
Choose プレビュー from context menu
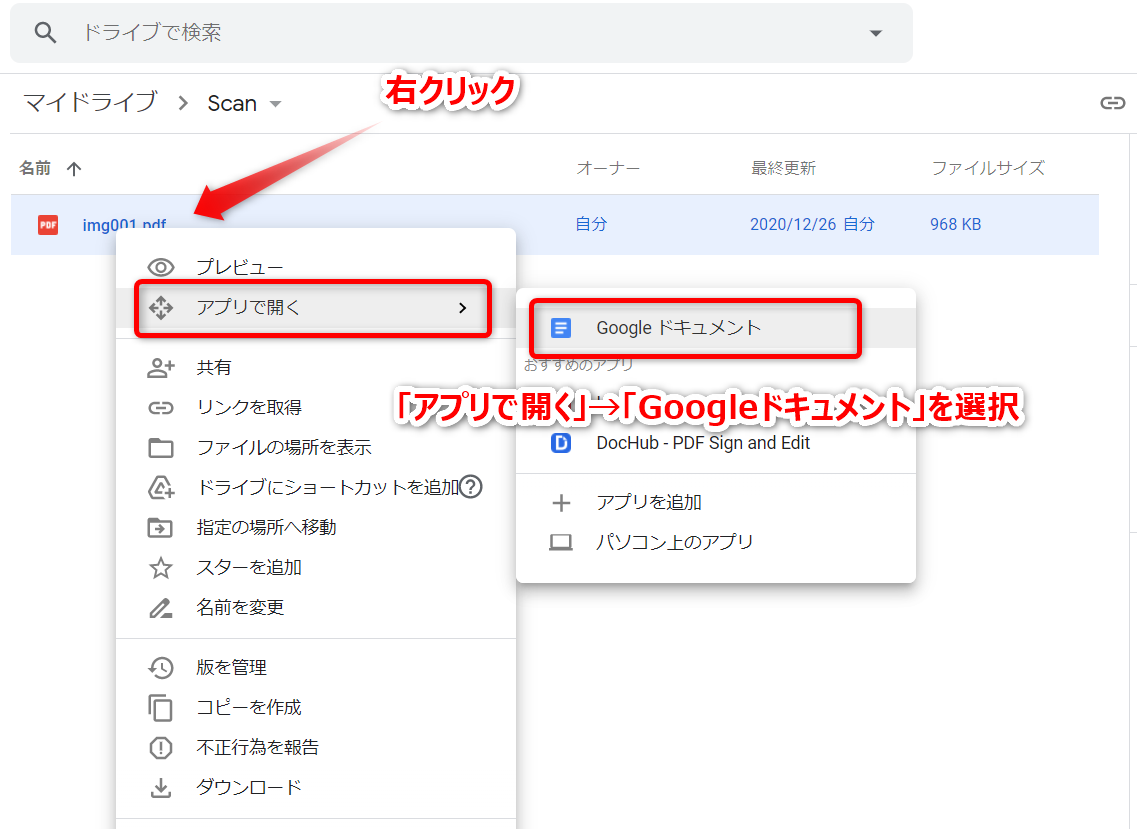click(x=316, y=267)
